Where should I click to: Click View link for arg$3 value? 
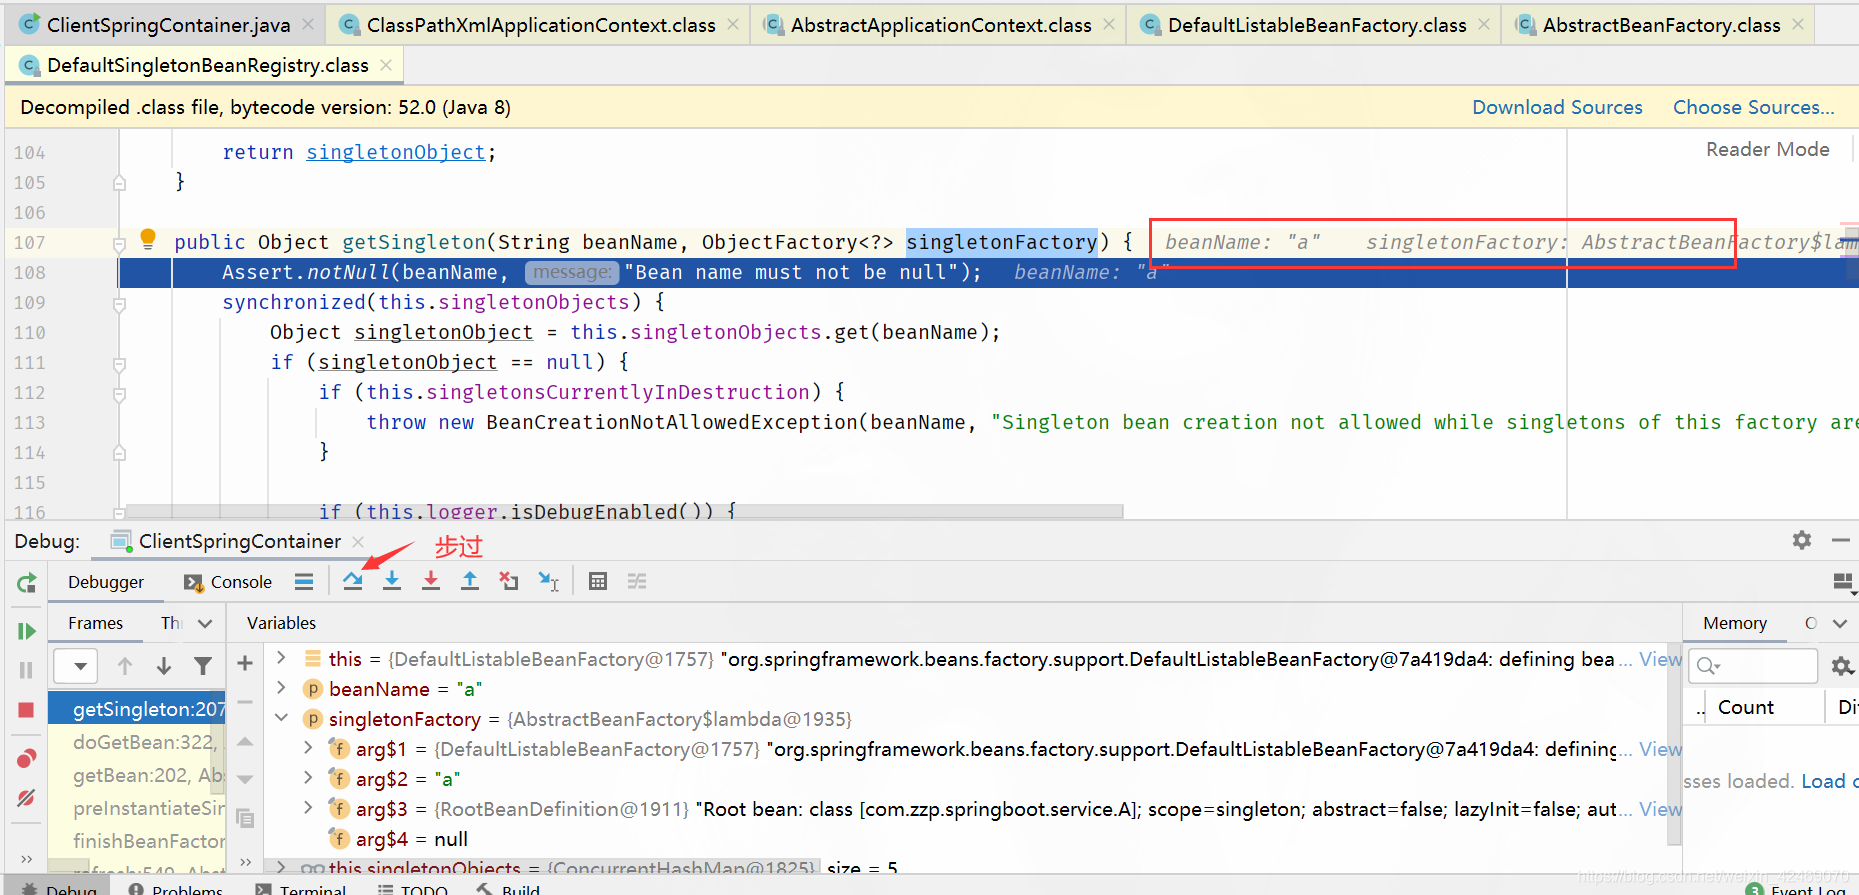pyautogui.click(x=1660, y=809)
